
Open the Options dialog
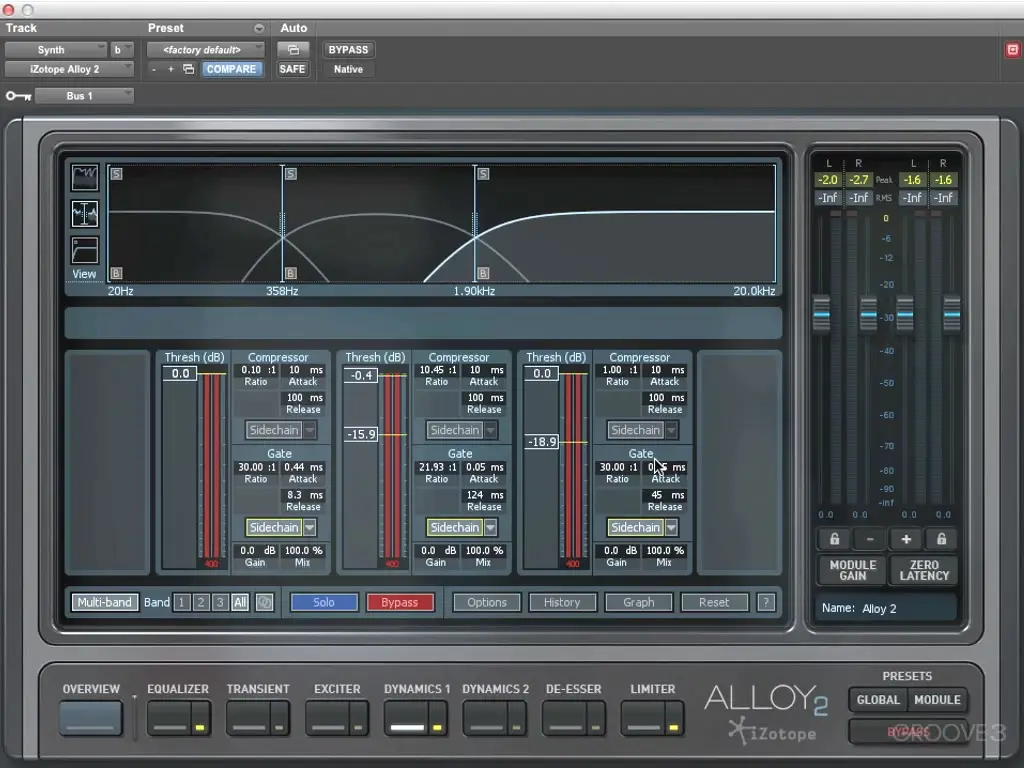click(x=487, y=602)
